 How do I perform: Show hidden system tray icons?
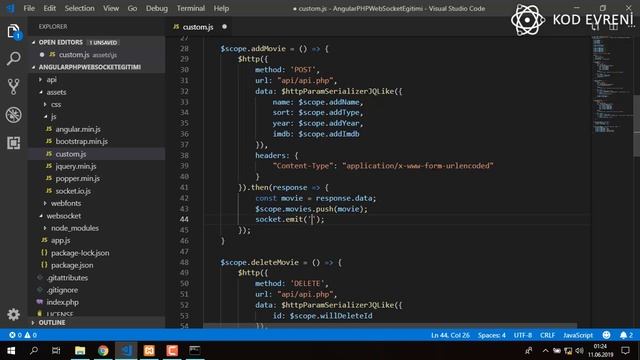tap(545, 351)
